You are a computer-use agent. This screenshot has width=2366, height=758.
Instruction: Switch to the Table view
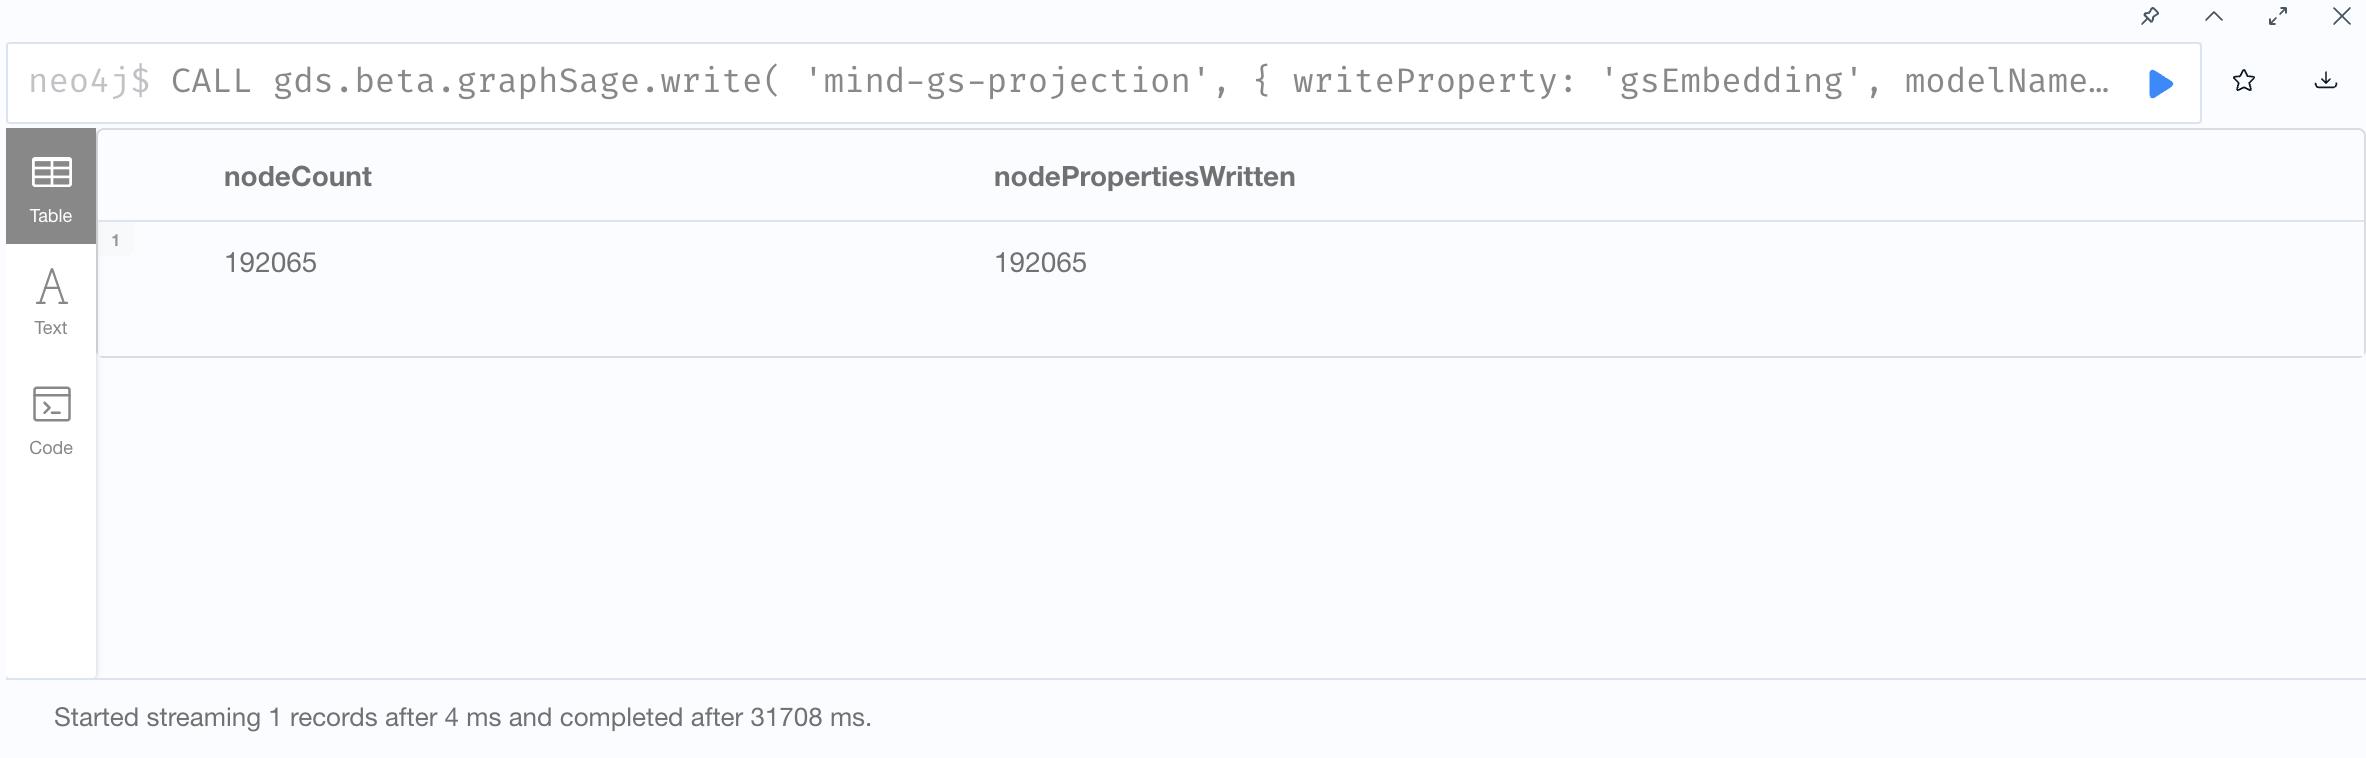pos(51,186)
